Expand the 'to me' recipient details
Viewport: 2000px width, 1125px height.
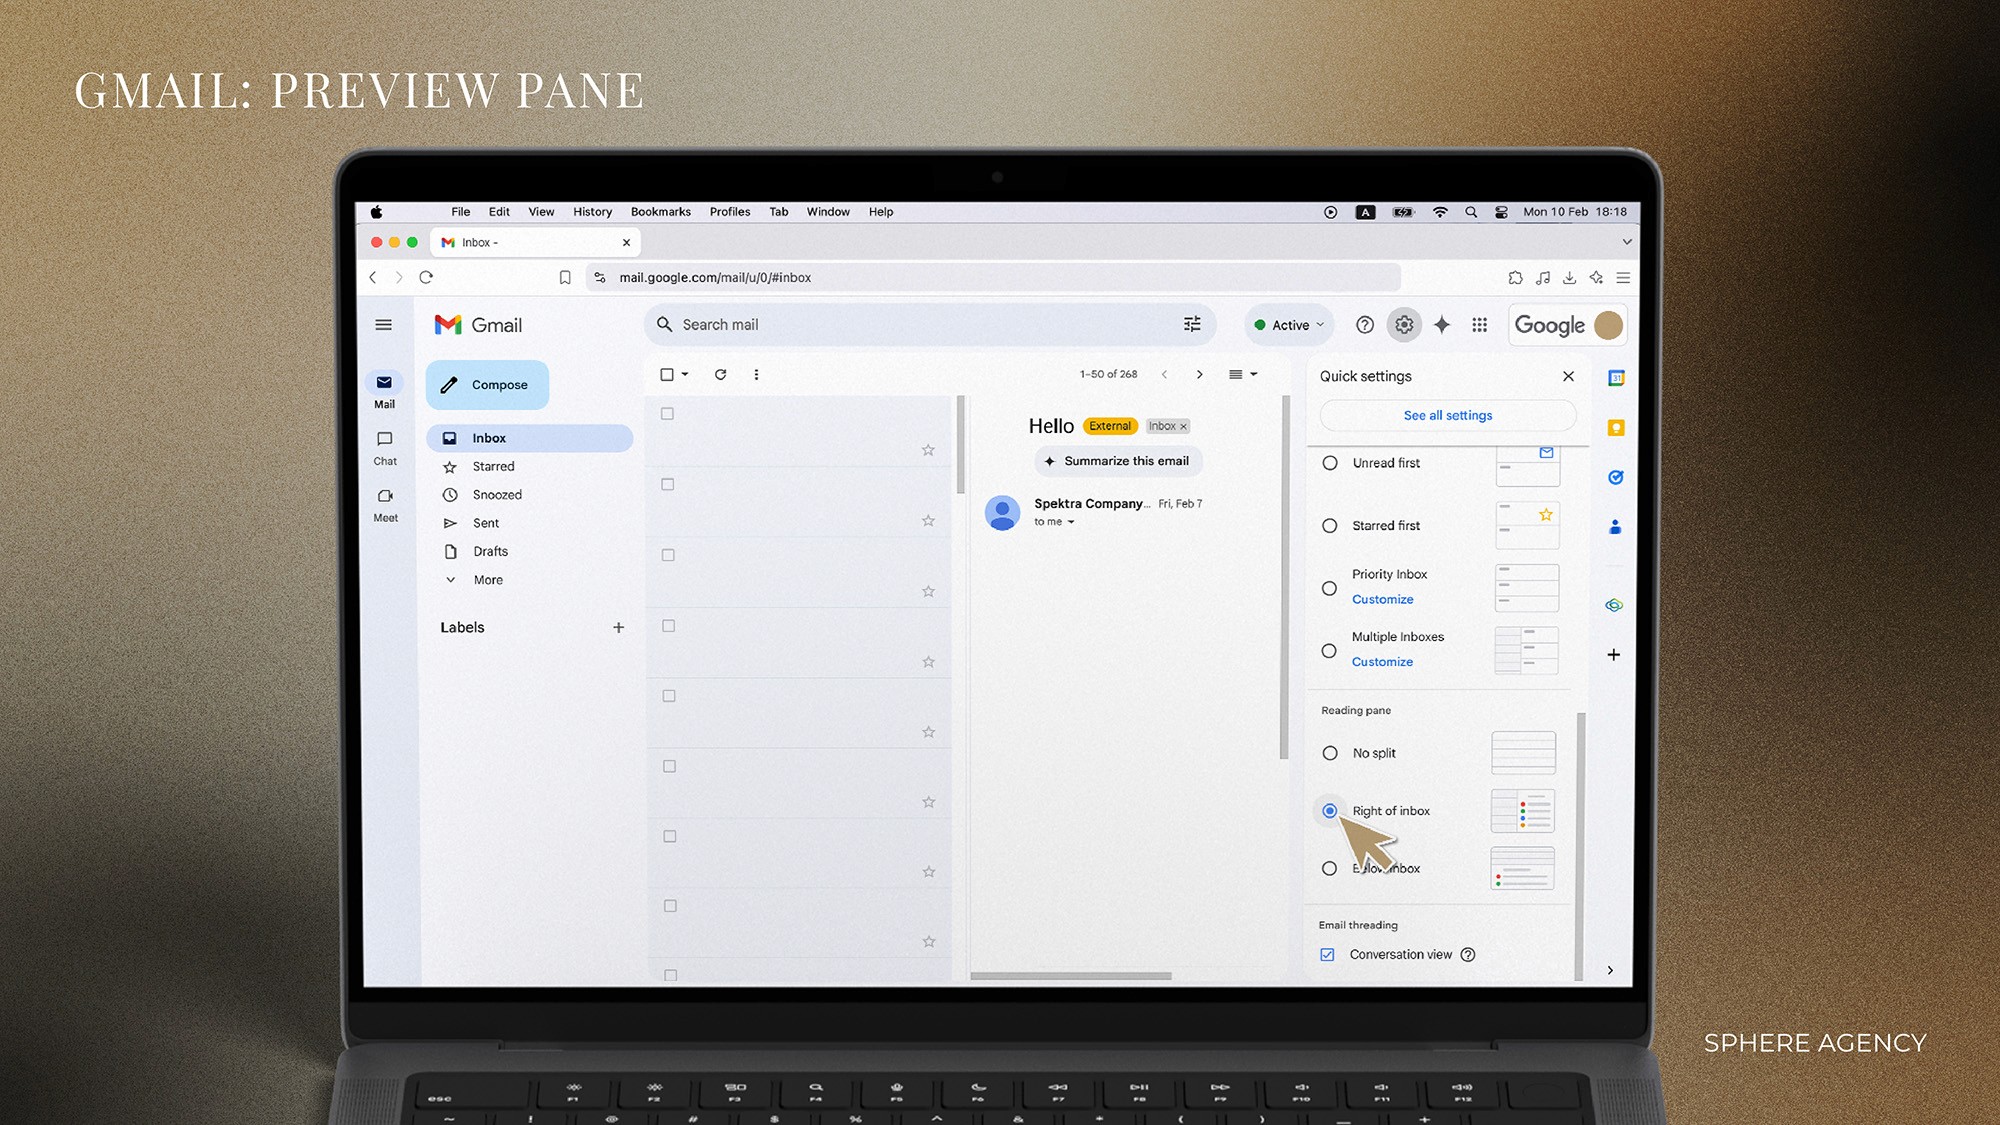click(1053, 521)
